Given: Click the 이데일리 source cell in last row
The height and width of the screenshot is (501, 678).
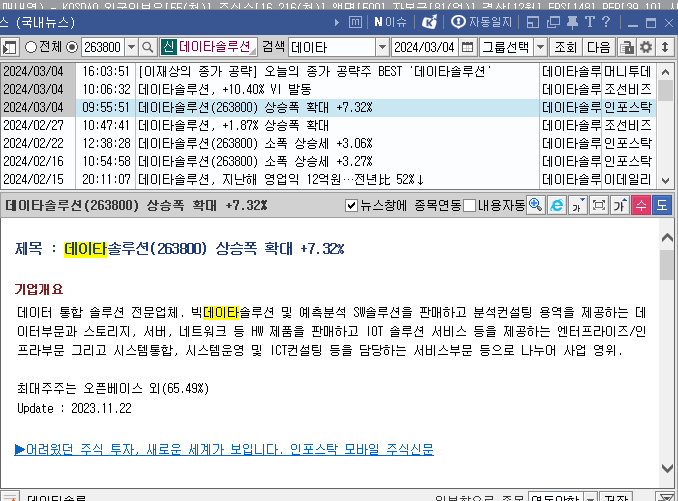Looking at the screenshot, I should pyautogui.click(x=627, y=179).
